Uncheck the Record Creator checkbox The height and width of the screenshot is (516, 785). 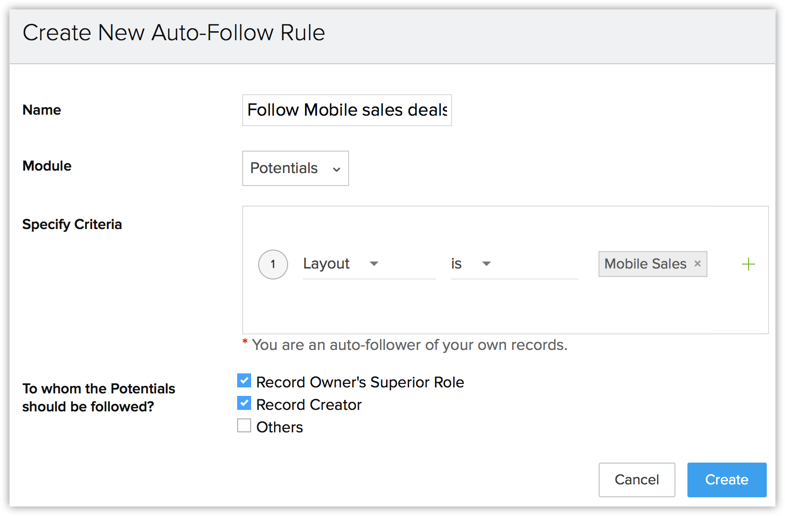(x=244, y=404)
